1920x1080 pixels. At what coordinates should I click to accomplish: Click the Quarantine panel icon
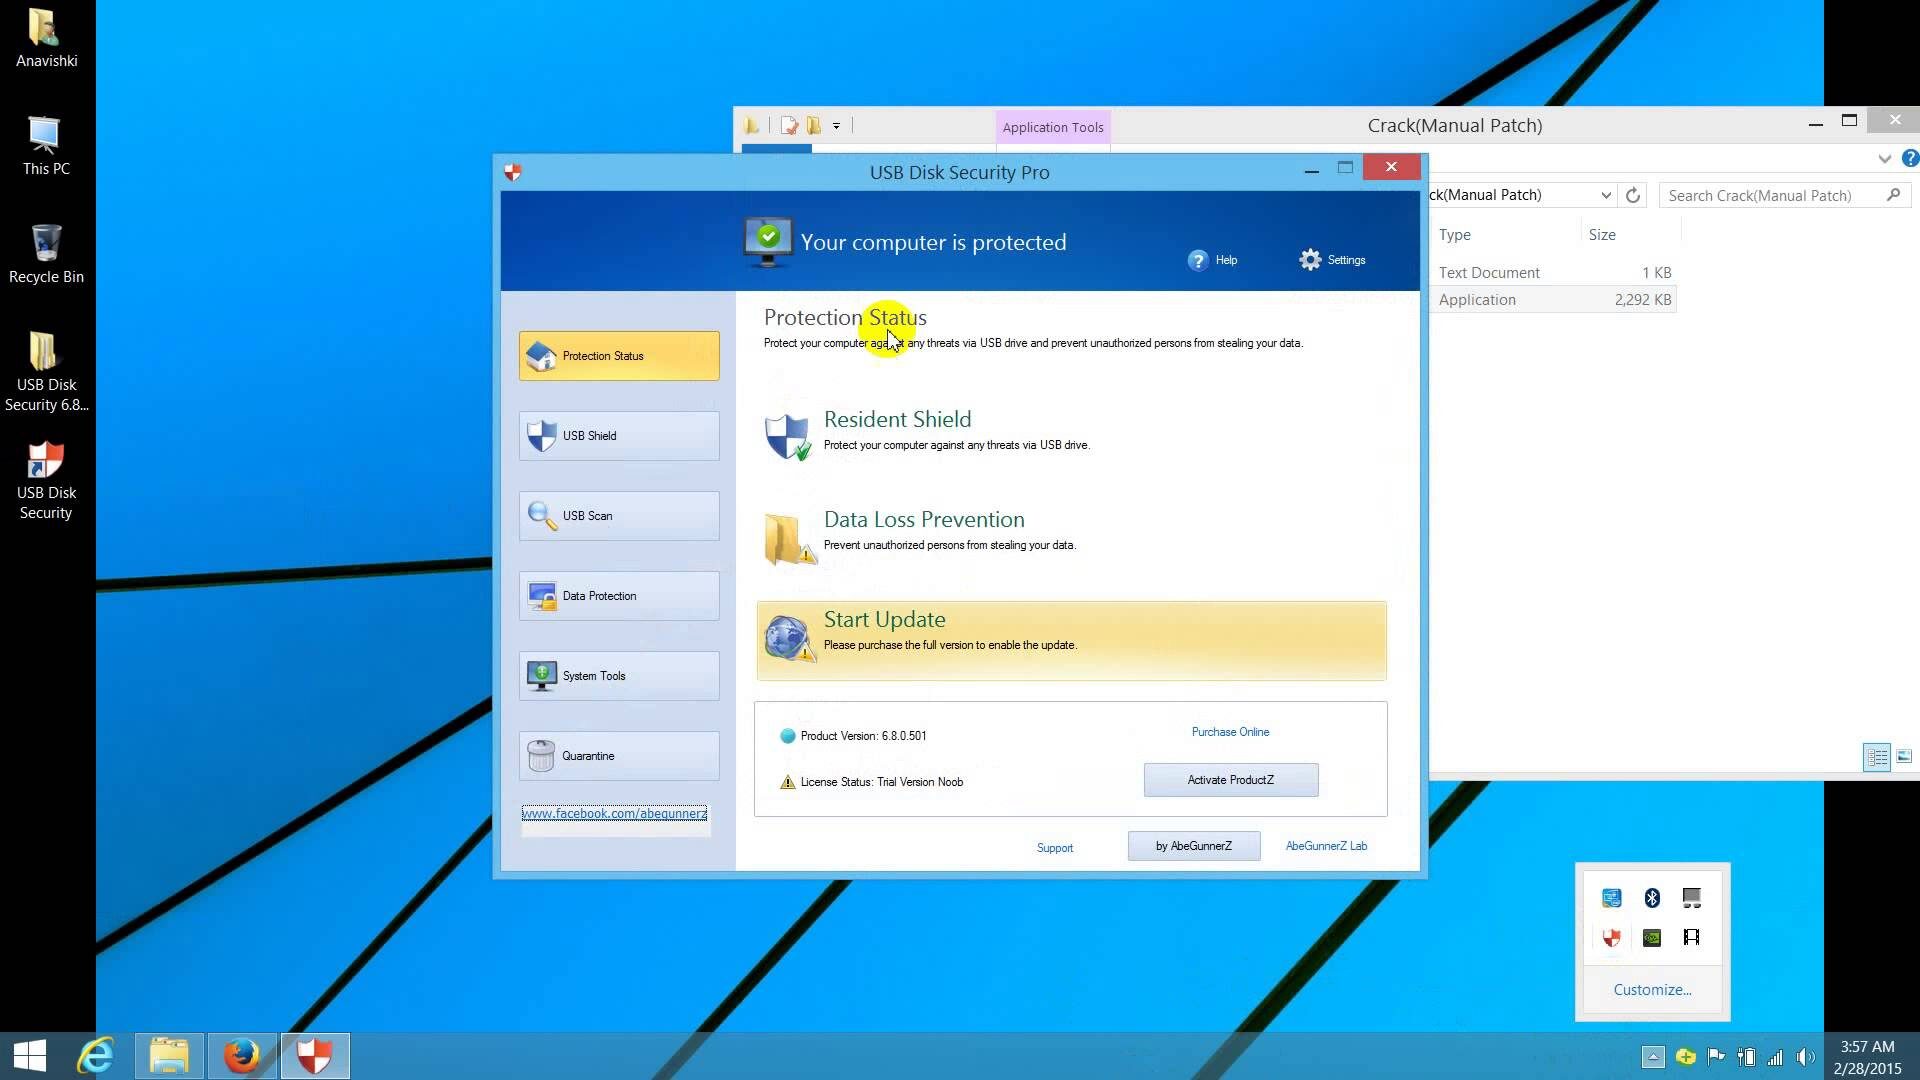[x=541, y=756]
